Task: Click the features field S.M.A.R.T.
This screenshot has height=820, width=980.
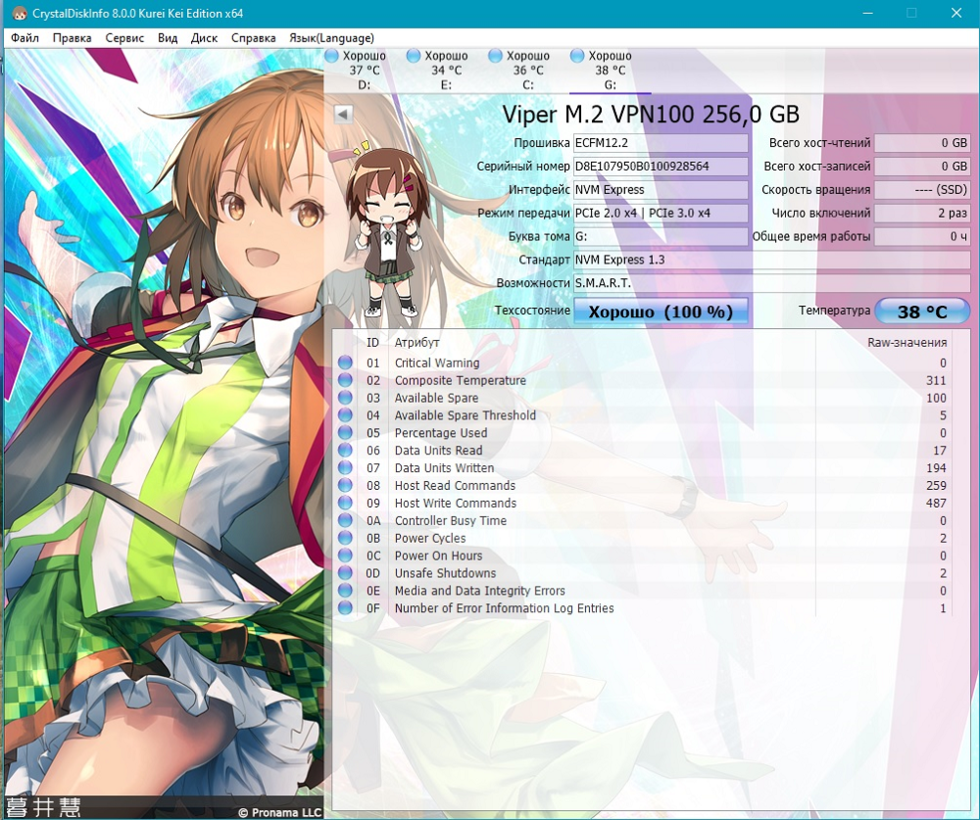Action: click(x=772, y=283)
